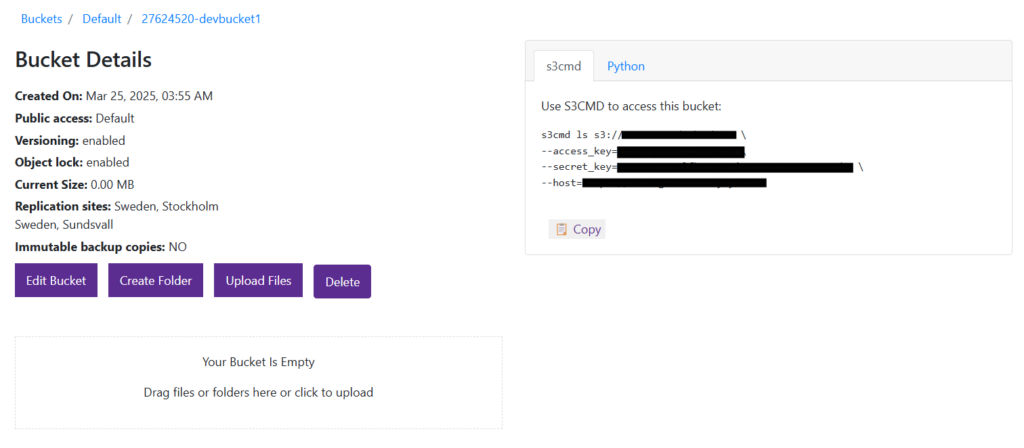This screenshot has height=448, width=1024.
Task: Click the Immutable backup copies line
Action: [101, 247]
